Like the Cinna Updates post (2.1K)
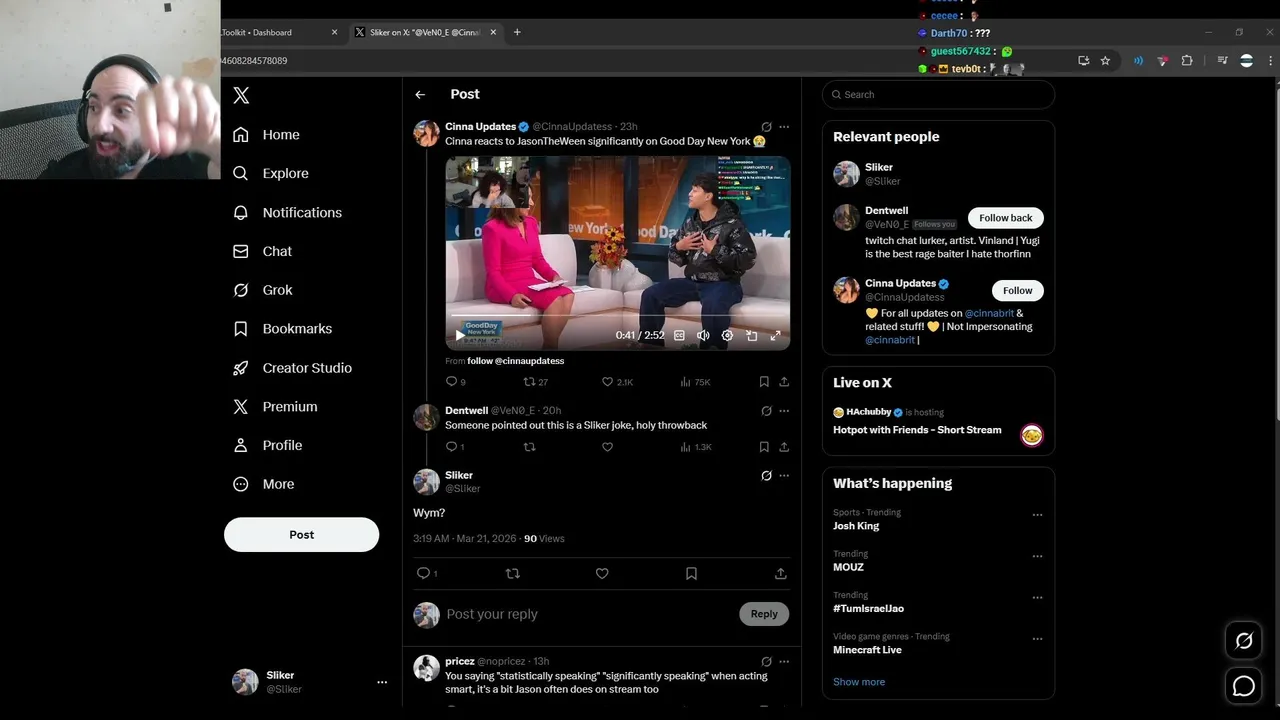Viewport: 1280px width, 720px height. pos(616,382)
